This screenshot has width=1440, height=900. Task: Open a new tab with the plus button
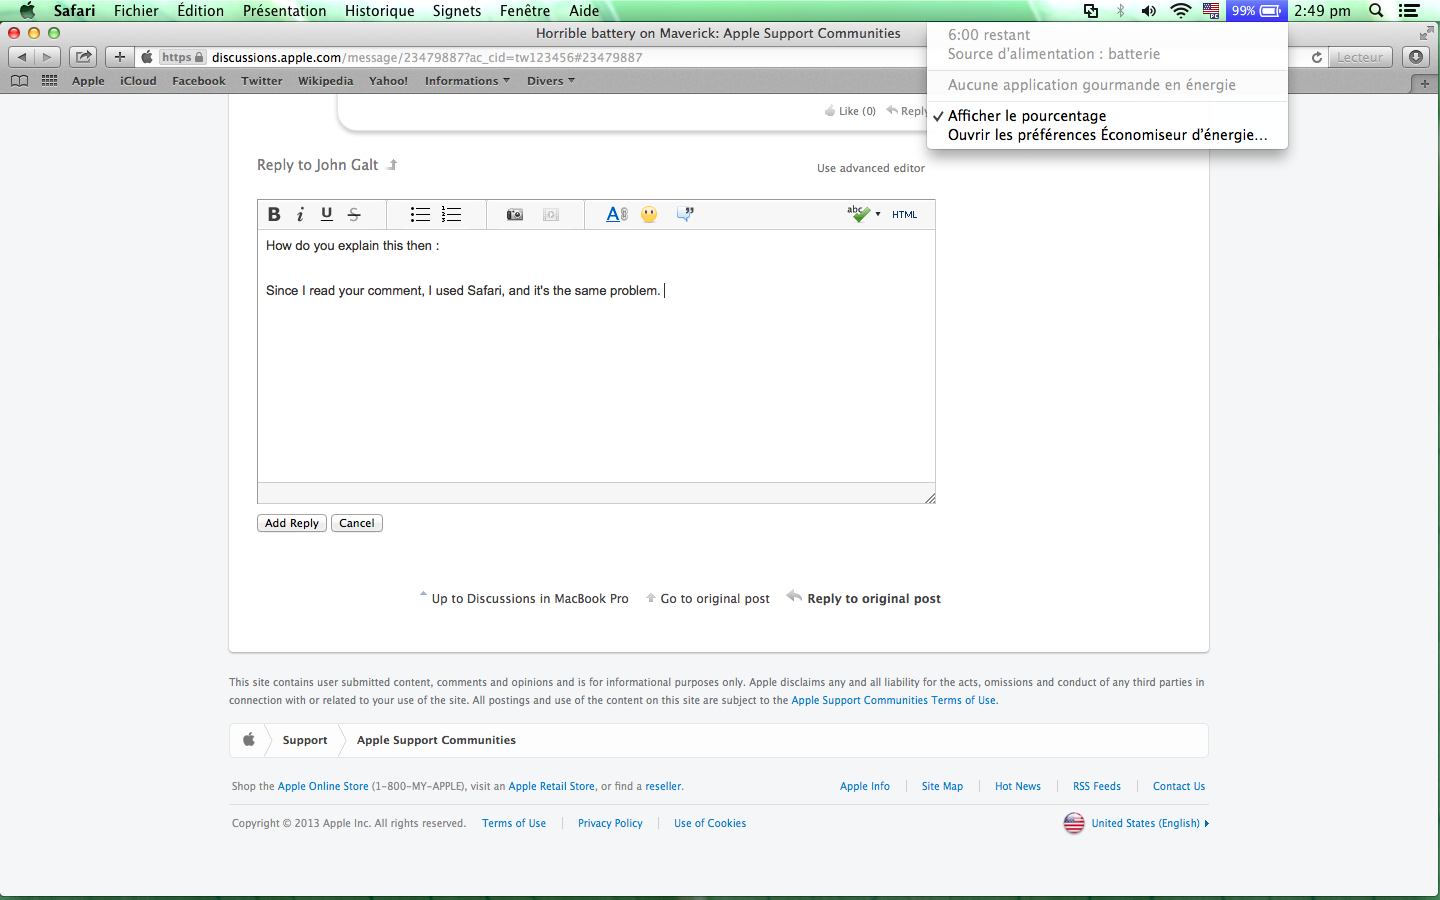tap(1425, 84)
